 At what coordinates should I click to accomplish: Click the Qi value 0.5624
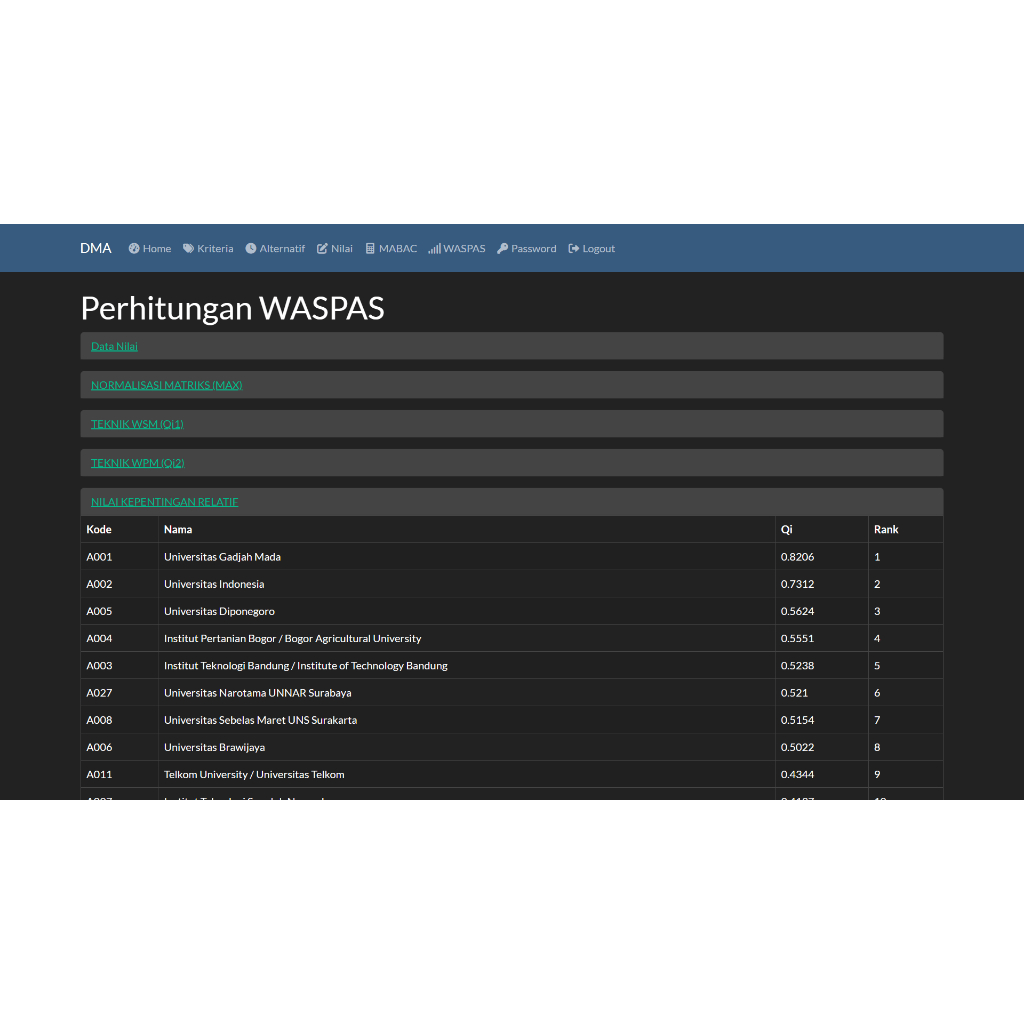(x=797, y=611)
